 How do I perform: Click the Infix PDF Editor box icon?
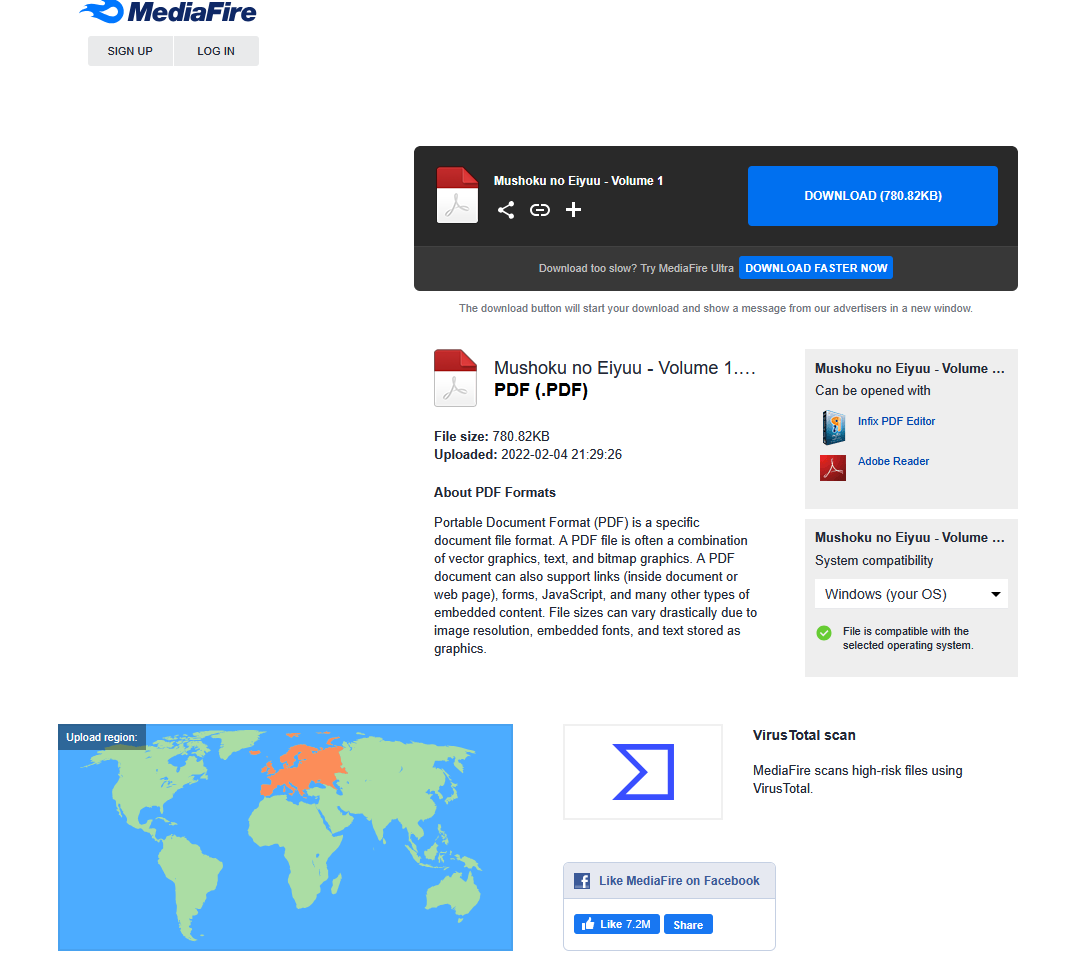(834, 427)
